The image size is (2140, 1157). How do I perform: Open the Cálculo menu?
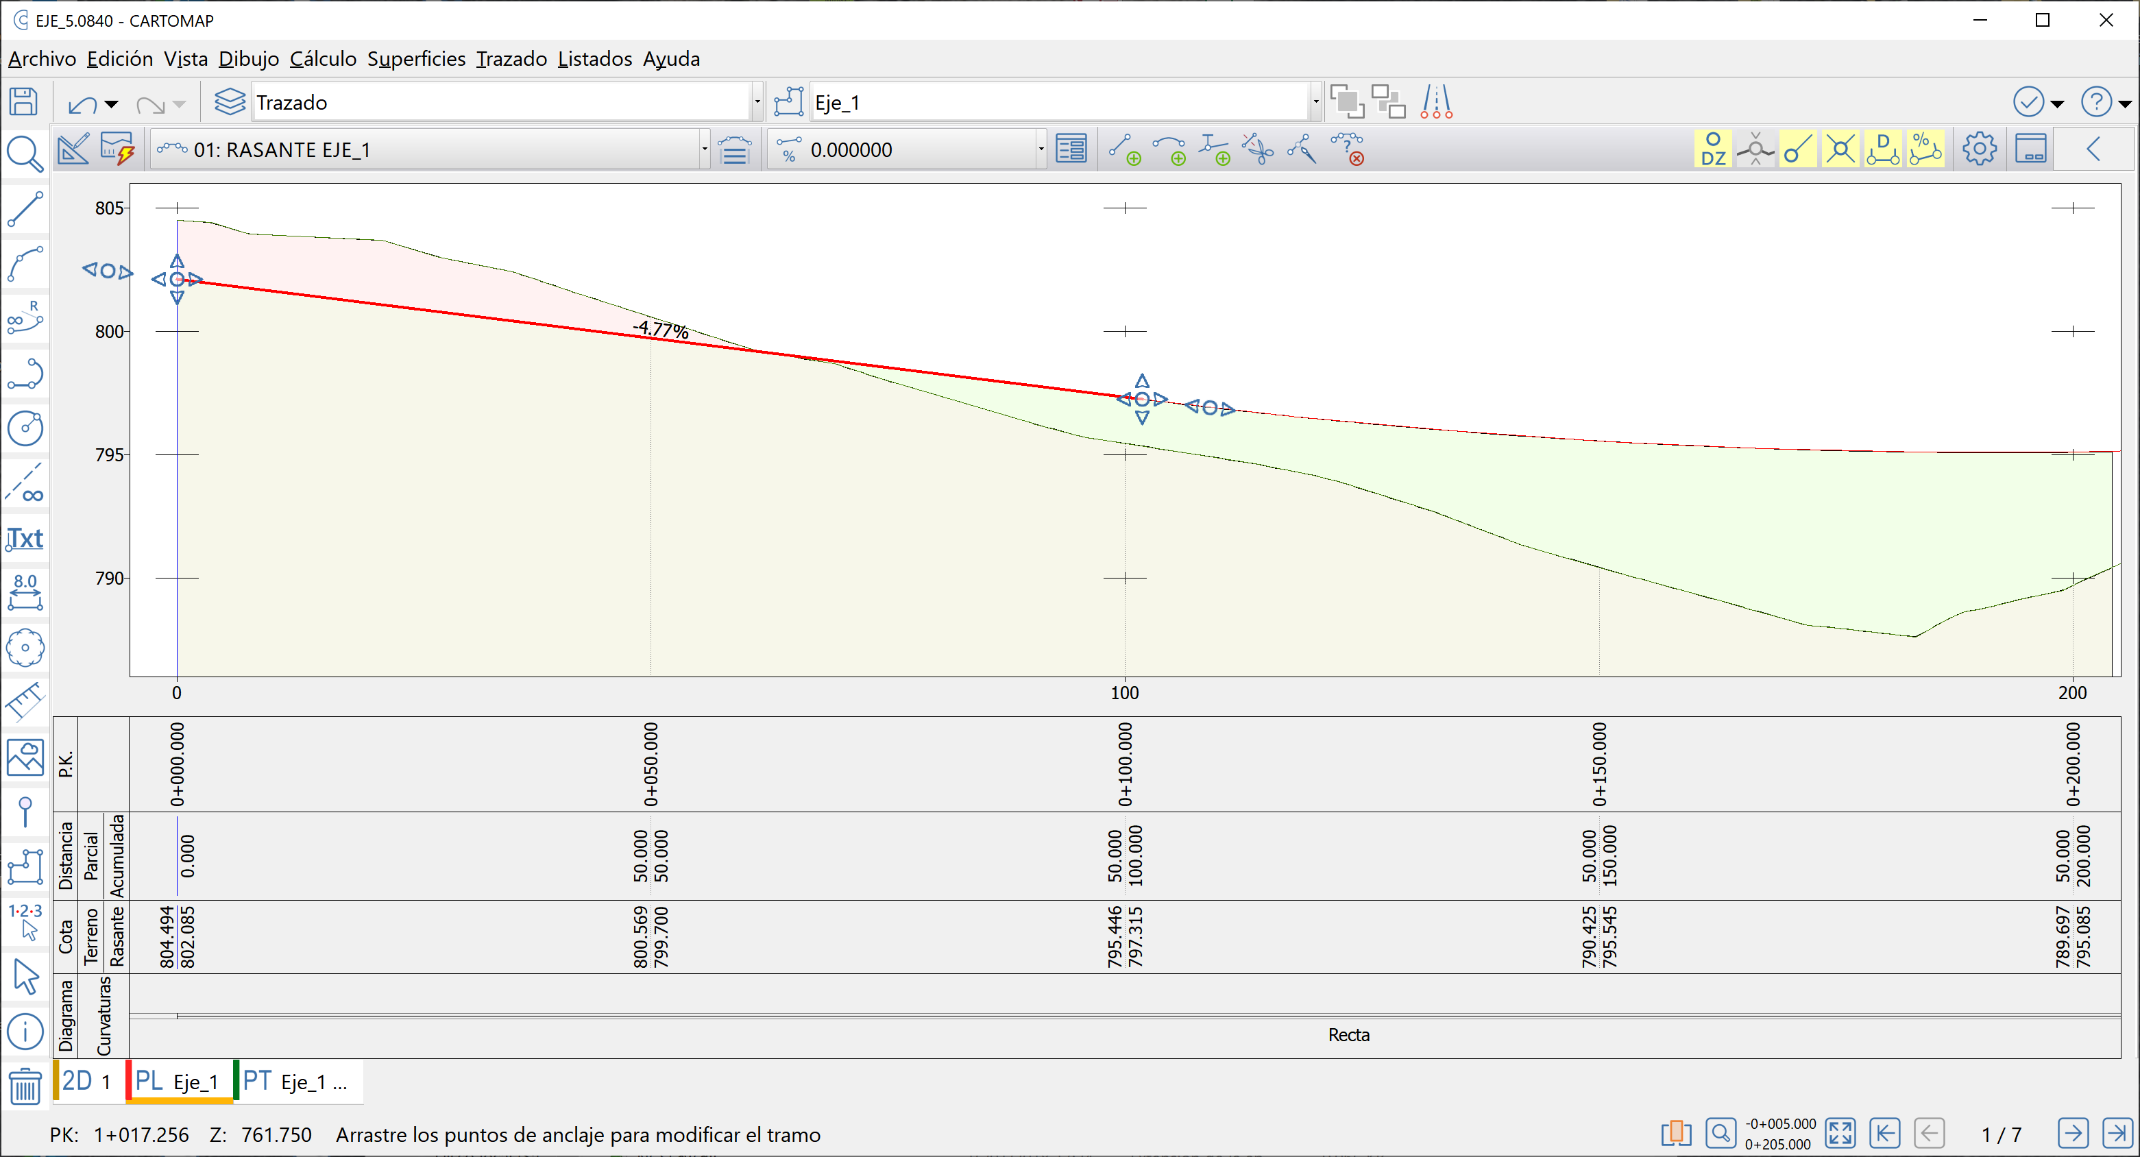[322, 59]
